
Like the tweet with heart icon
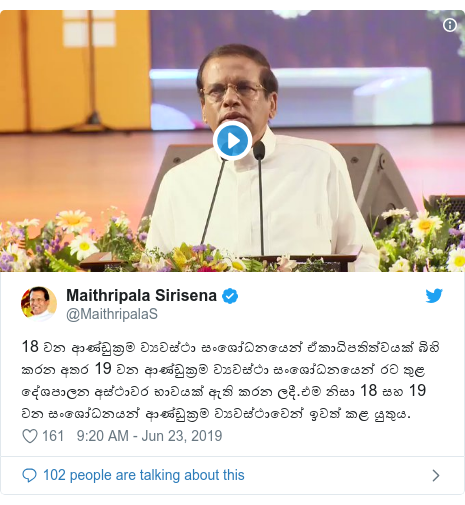pyautogui.click(x=30, y=436)
